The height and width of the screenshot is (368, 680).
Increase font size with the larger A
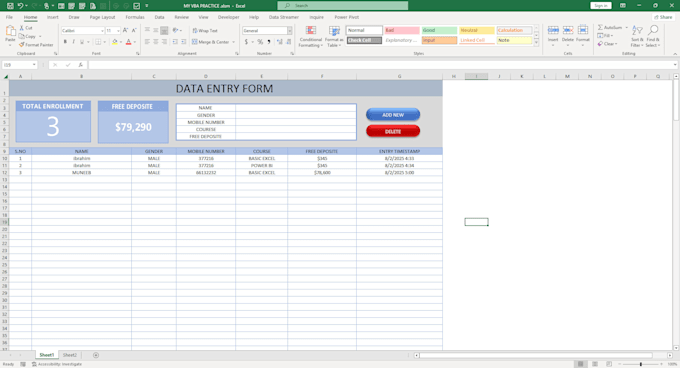(125, 30)
